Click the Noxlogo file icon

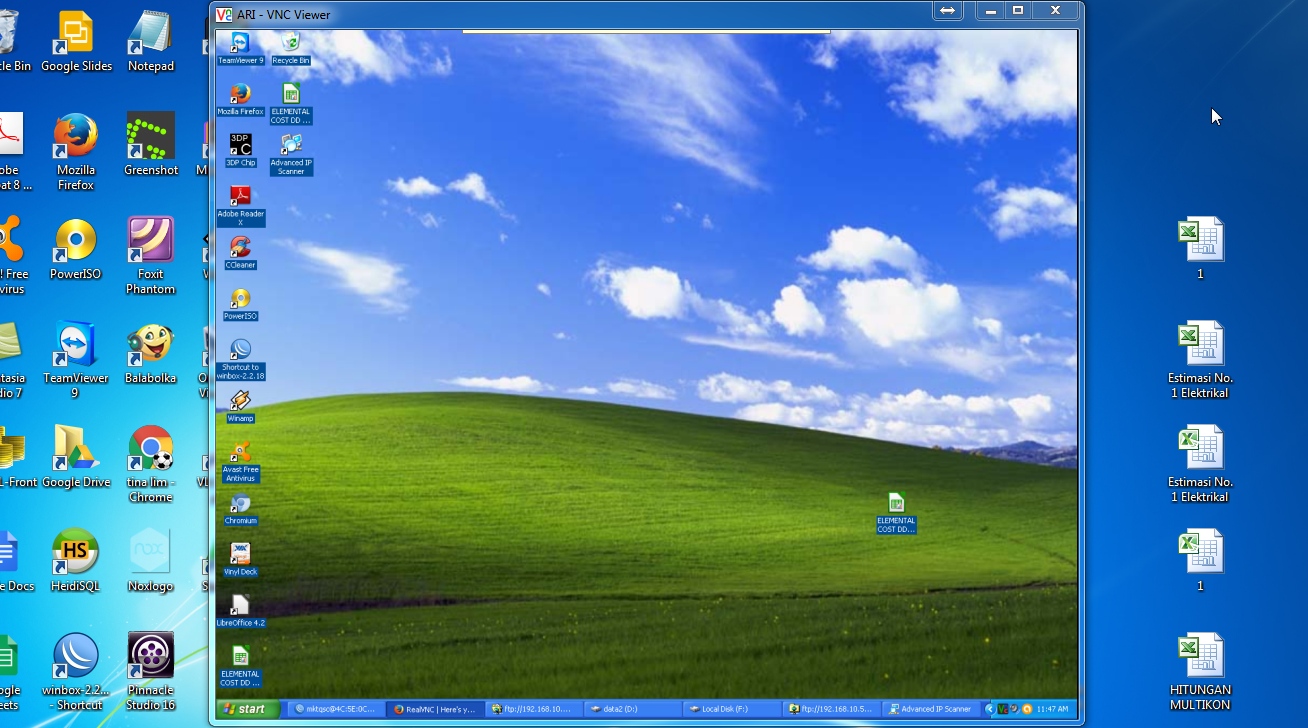click(151, 561)
